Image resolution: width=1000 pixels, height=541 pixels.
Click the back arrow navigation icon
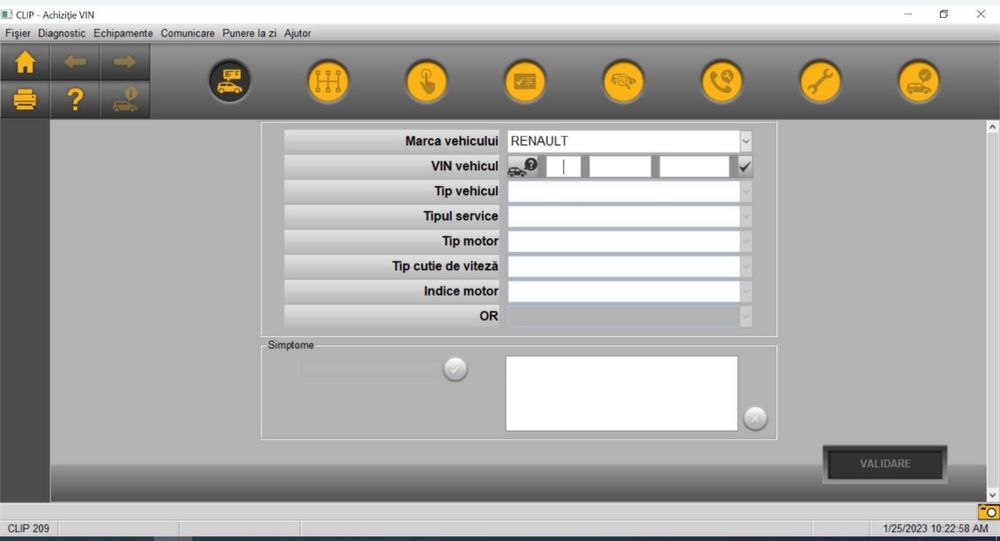click(75, 62)
